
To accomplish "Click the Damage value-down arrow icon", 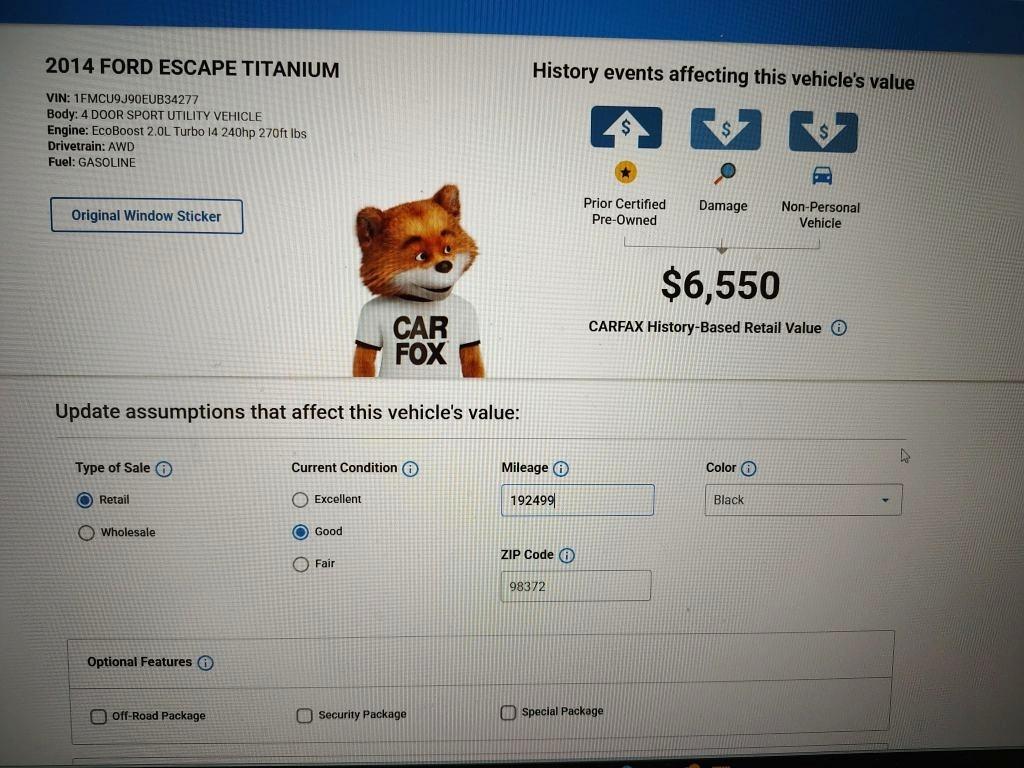I will click(x=726, y=129).
